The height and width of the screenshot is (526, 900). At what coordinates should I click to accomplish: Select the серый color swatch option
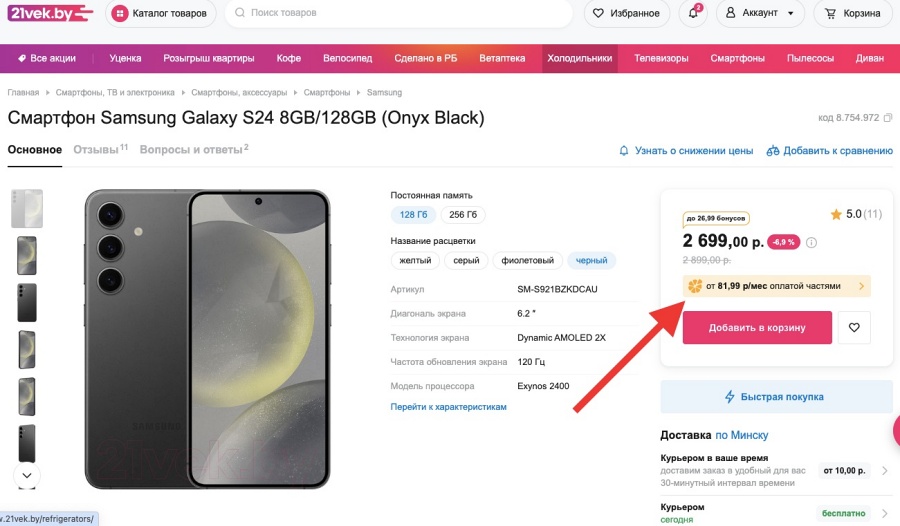click(x=466, y=261)
